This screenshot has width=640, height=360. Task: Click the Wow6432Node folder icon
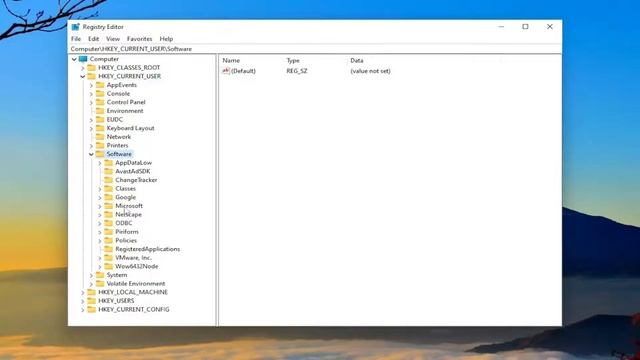point(109,266)
